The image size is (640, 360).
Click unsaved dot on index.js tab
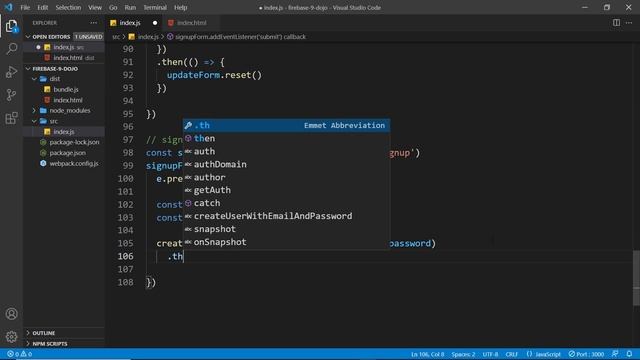[x=155, y=23]
